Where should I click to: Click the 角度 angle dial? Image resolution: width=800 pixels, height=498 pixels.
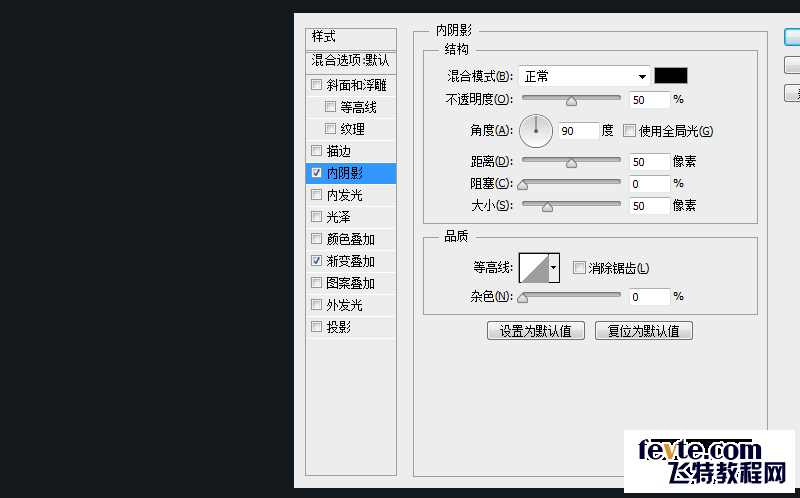pos(536,131)
